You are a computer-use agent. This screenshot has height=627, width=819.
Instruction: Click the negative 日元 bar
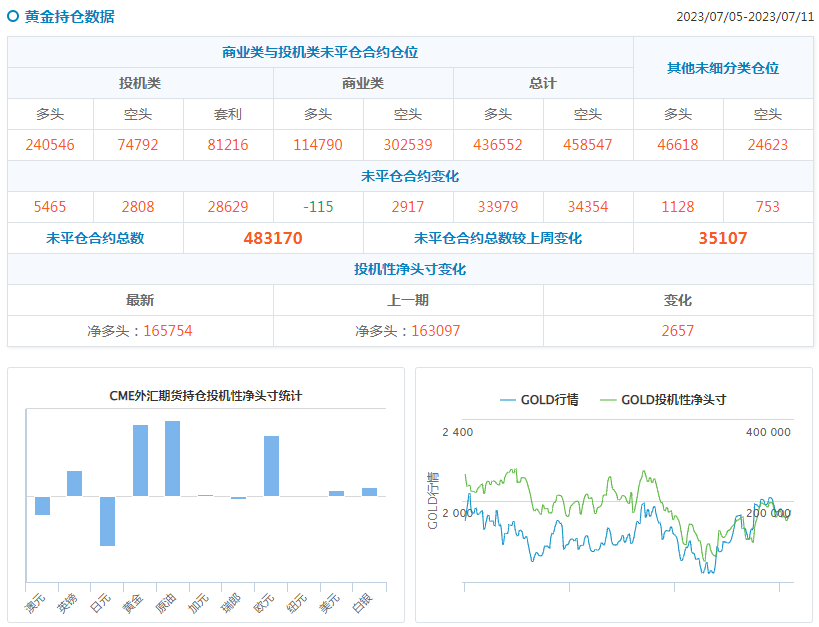pyautogui.click(x=107, y=521)
